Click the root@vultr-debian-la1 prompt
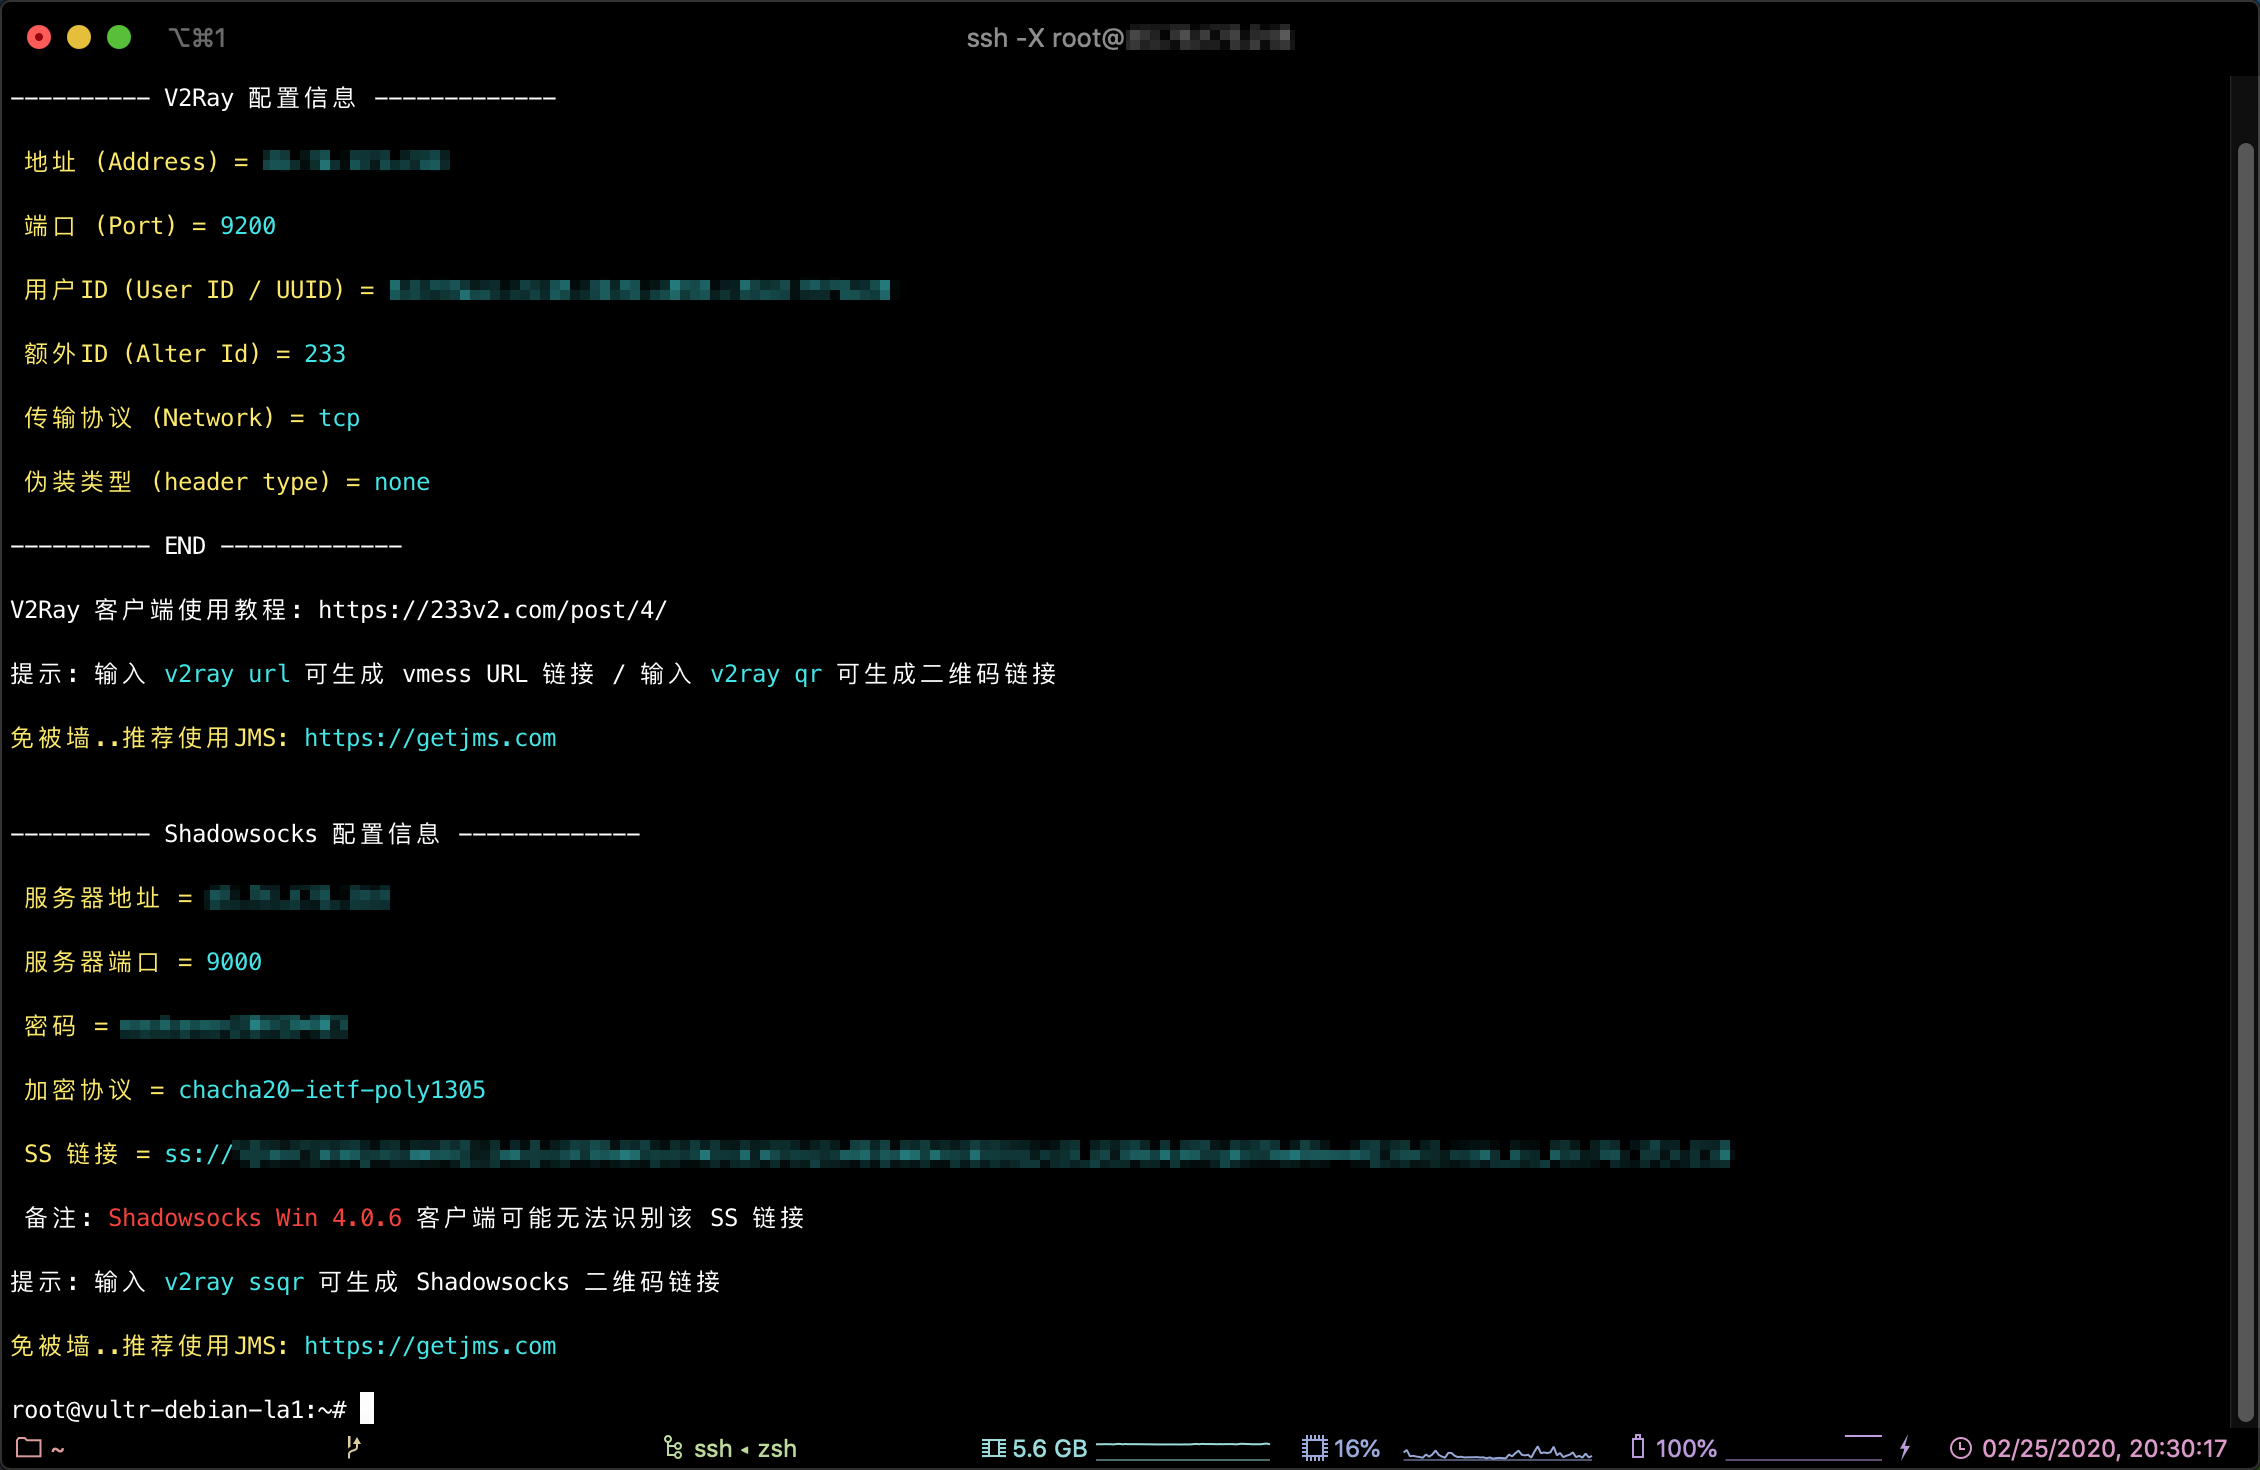Screen dimensions: 2260x1470 point(179,1410)
